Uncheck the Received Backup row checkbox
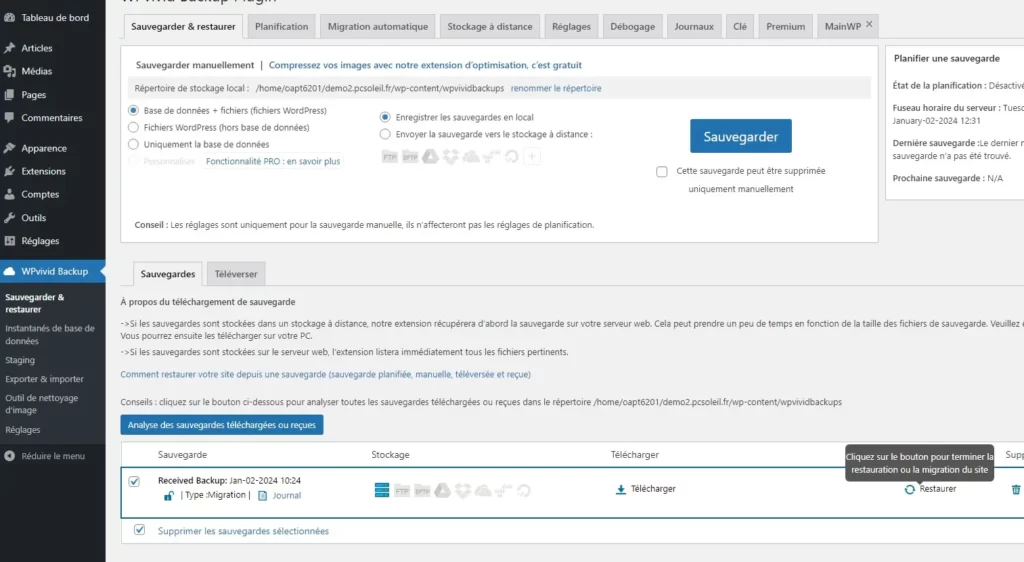The width and height of the screenshot is (1024, 562). click(134, 482)
